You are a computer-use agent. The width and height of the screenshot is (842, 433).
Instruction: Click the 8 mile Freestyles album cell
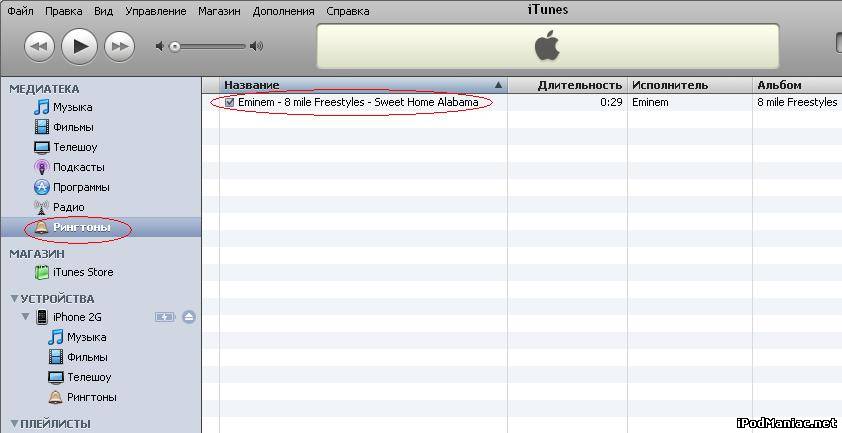(797, 102)
